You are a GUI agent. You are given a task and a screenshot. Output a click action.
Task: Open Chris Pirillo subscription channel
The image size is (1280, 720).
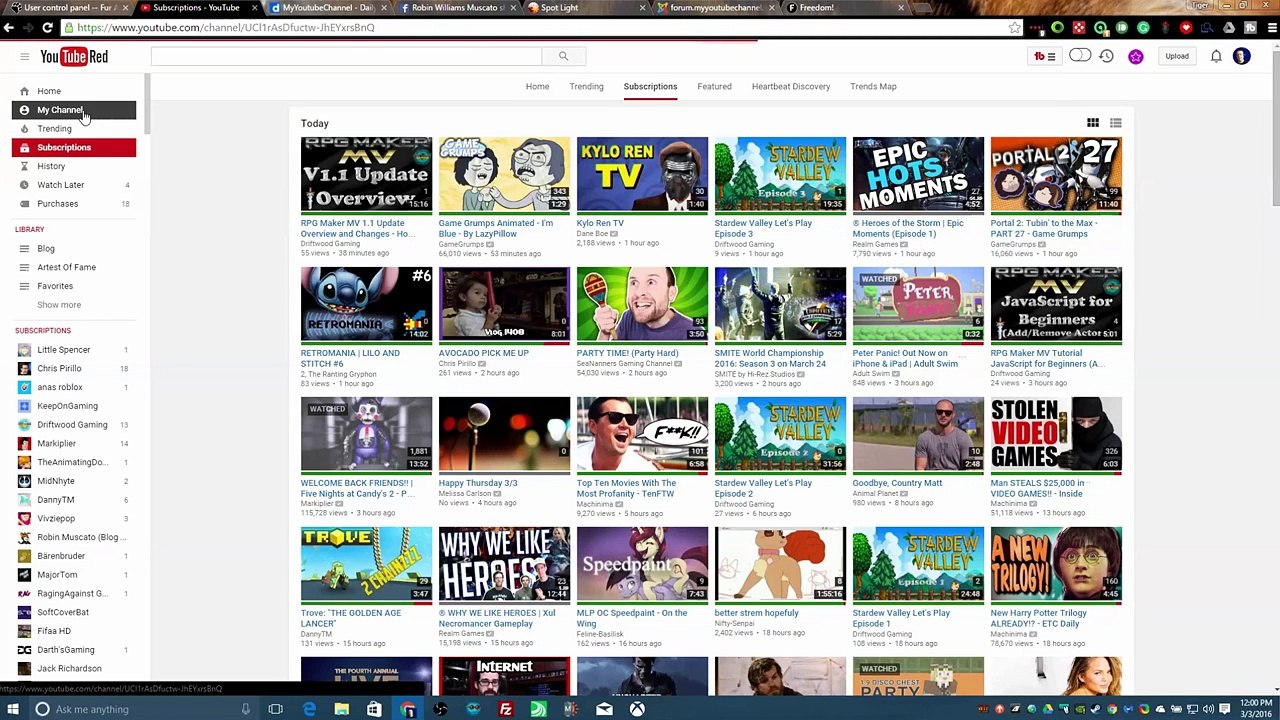pos(74,368)
